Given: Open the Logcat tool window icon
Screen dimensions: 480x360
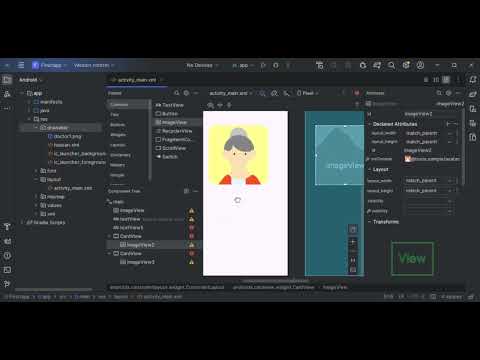Looking at the screenshot, I should pyautogui.click(x=7, y=241).
